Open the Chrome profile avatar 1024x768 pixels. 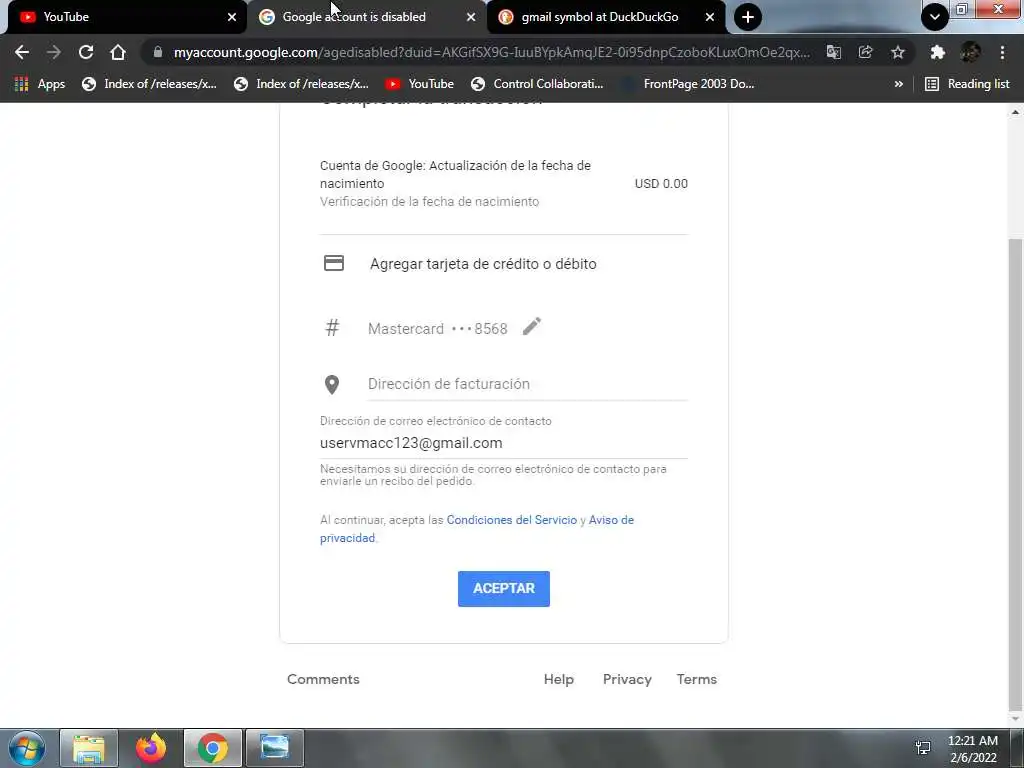click(x=970, y=52)
